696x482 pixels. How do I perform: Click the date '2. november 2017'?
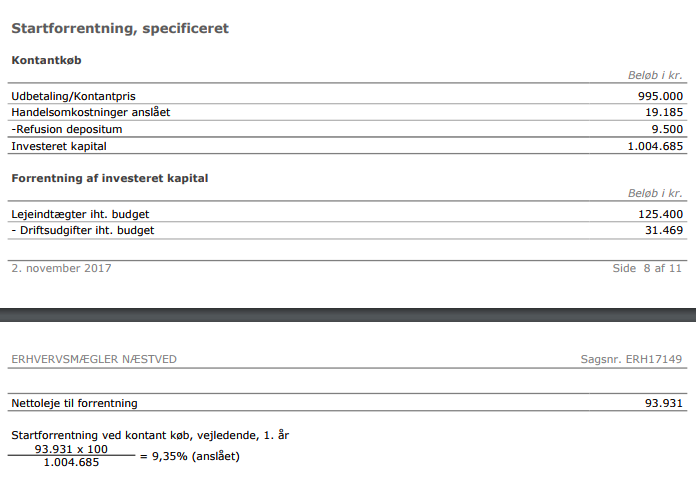click(x=61, y=268)
